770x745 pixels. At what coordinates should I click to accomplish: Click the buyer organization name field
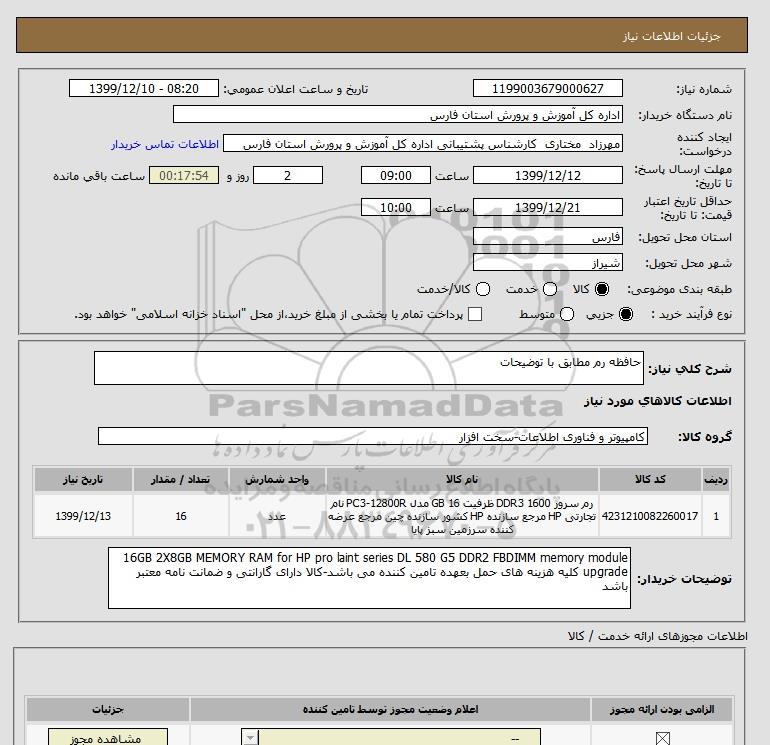[398, 115]
